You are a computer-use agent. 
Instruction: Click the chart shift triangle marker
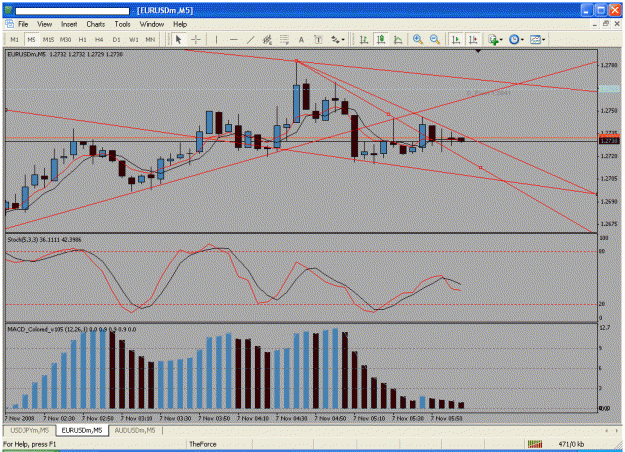[x=478, y=51]
